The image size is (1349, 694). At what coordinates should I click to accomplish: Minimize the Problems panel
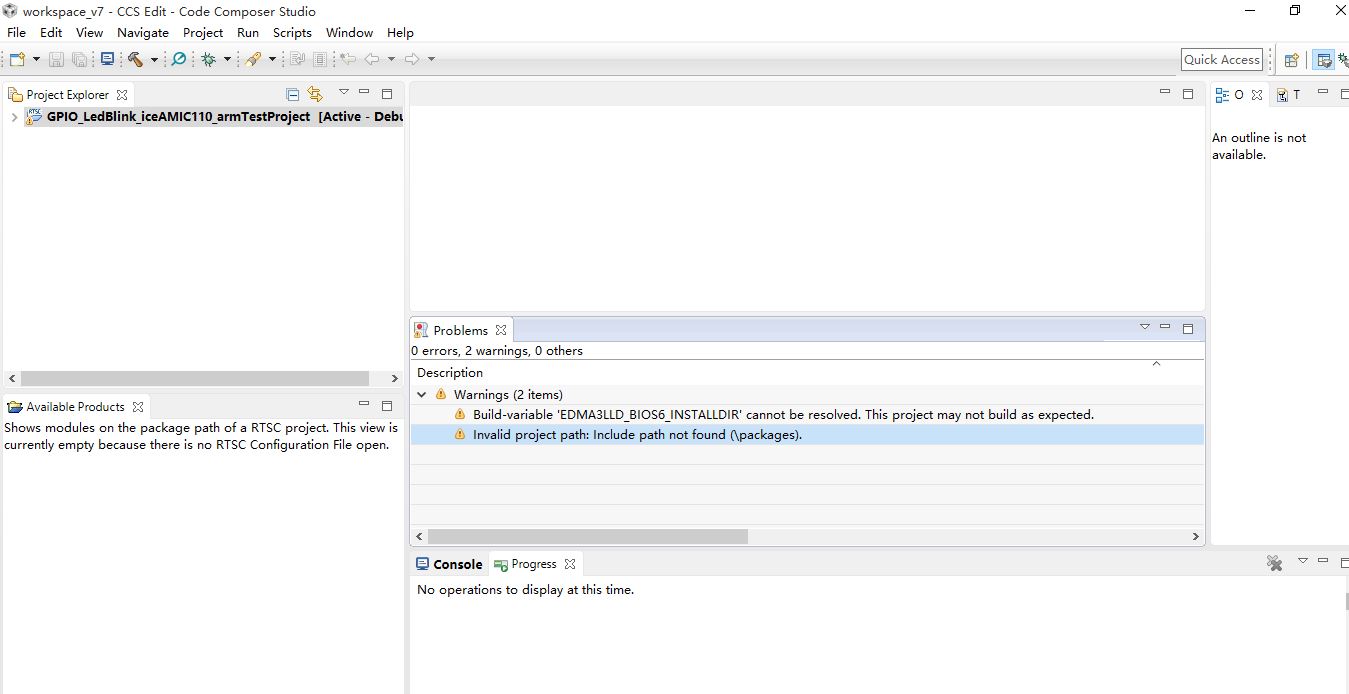pos(1165,327)
